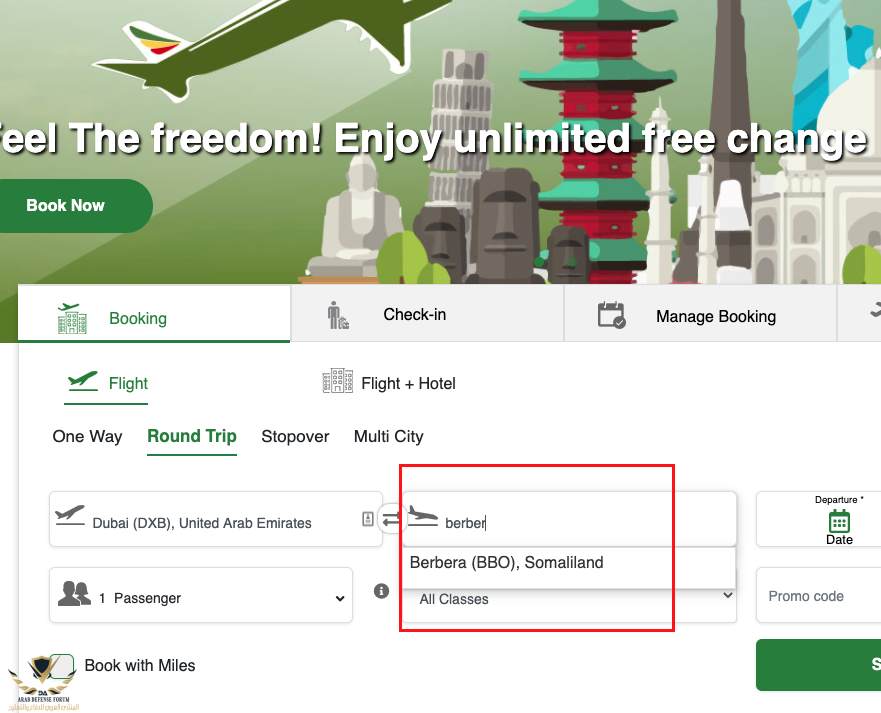This screenshot has height=713, width=881.
Task: Choose Berbera (BBO), Somaliland suggestion
Action: (507, 563)
